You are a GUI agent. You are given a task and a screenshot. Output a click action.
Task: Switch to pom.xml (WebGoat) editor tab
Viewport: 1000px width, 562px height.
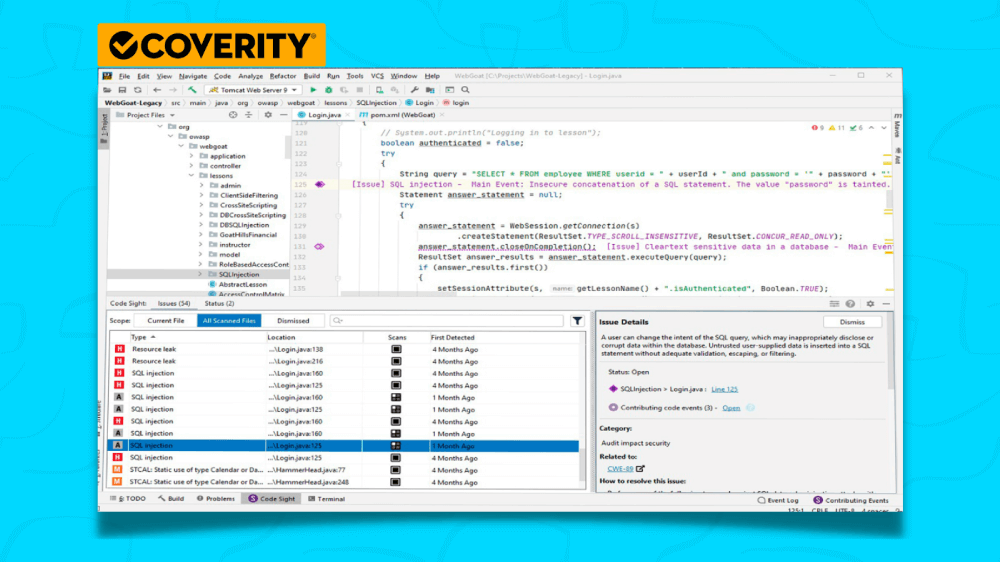402,115
